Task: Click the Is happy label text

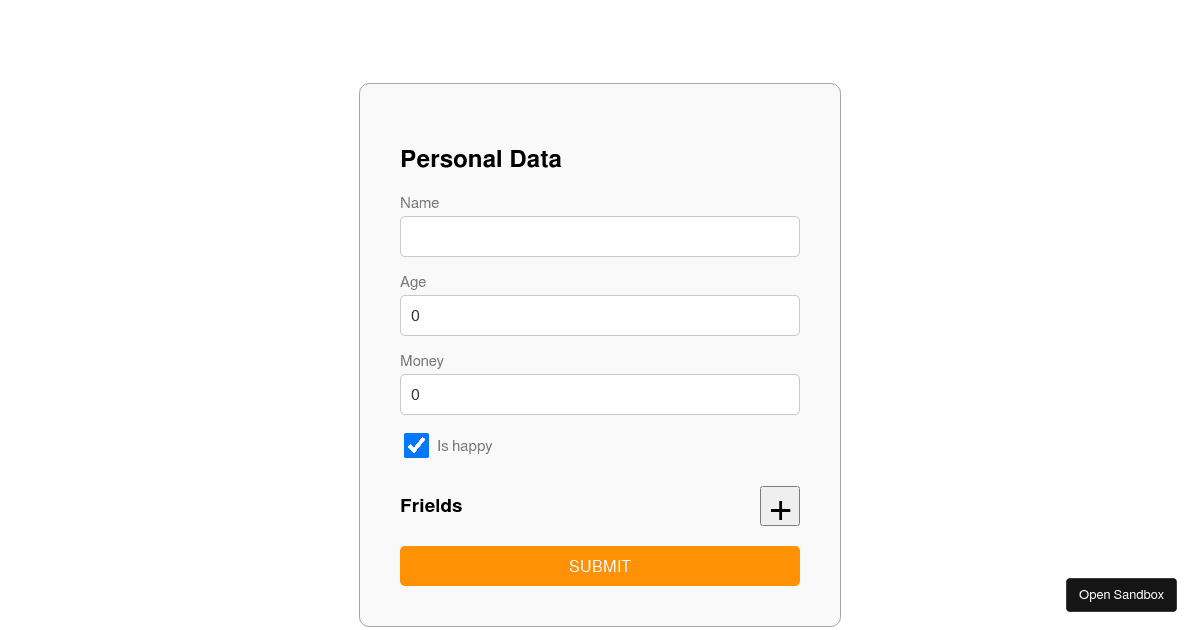Action: [x=464, y=446]
